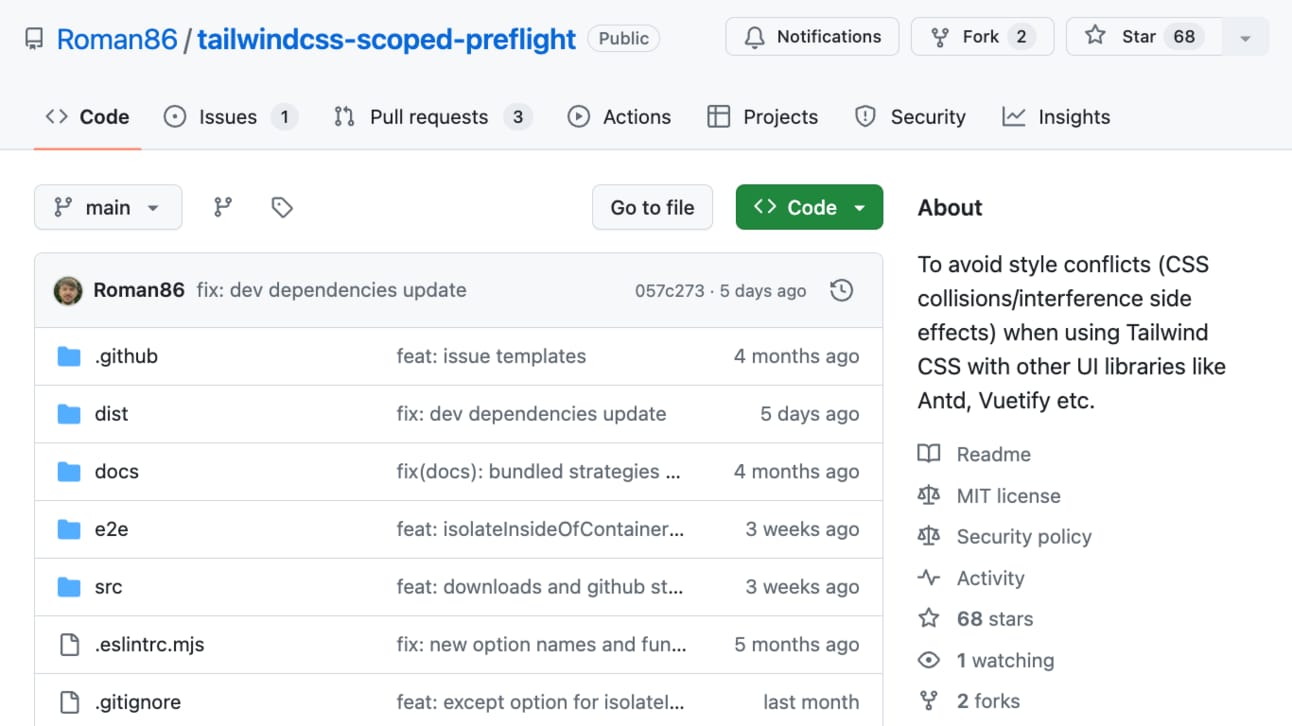Open the dist folder
1292x726 pixels.
pyautogui.click(x=111, y=414)
